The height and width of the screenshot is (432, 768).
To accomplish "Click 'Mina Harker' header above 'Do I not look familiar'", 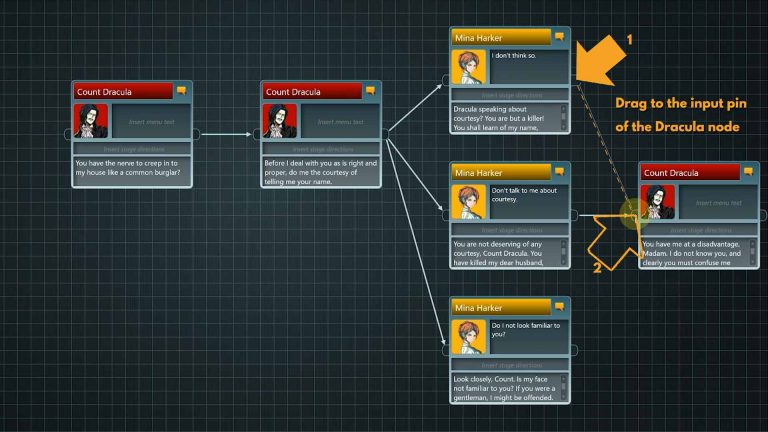I will 501,308.
